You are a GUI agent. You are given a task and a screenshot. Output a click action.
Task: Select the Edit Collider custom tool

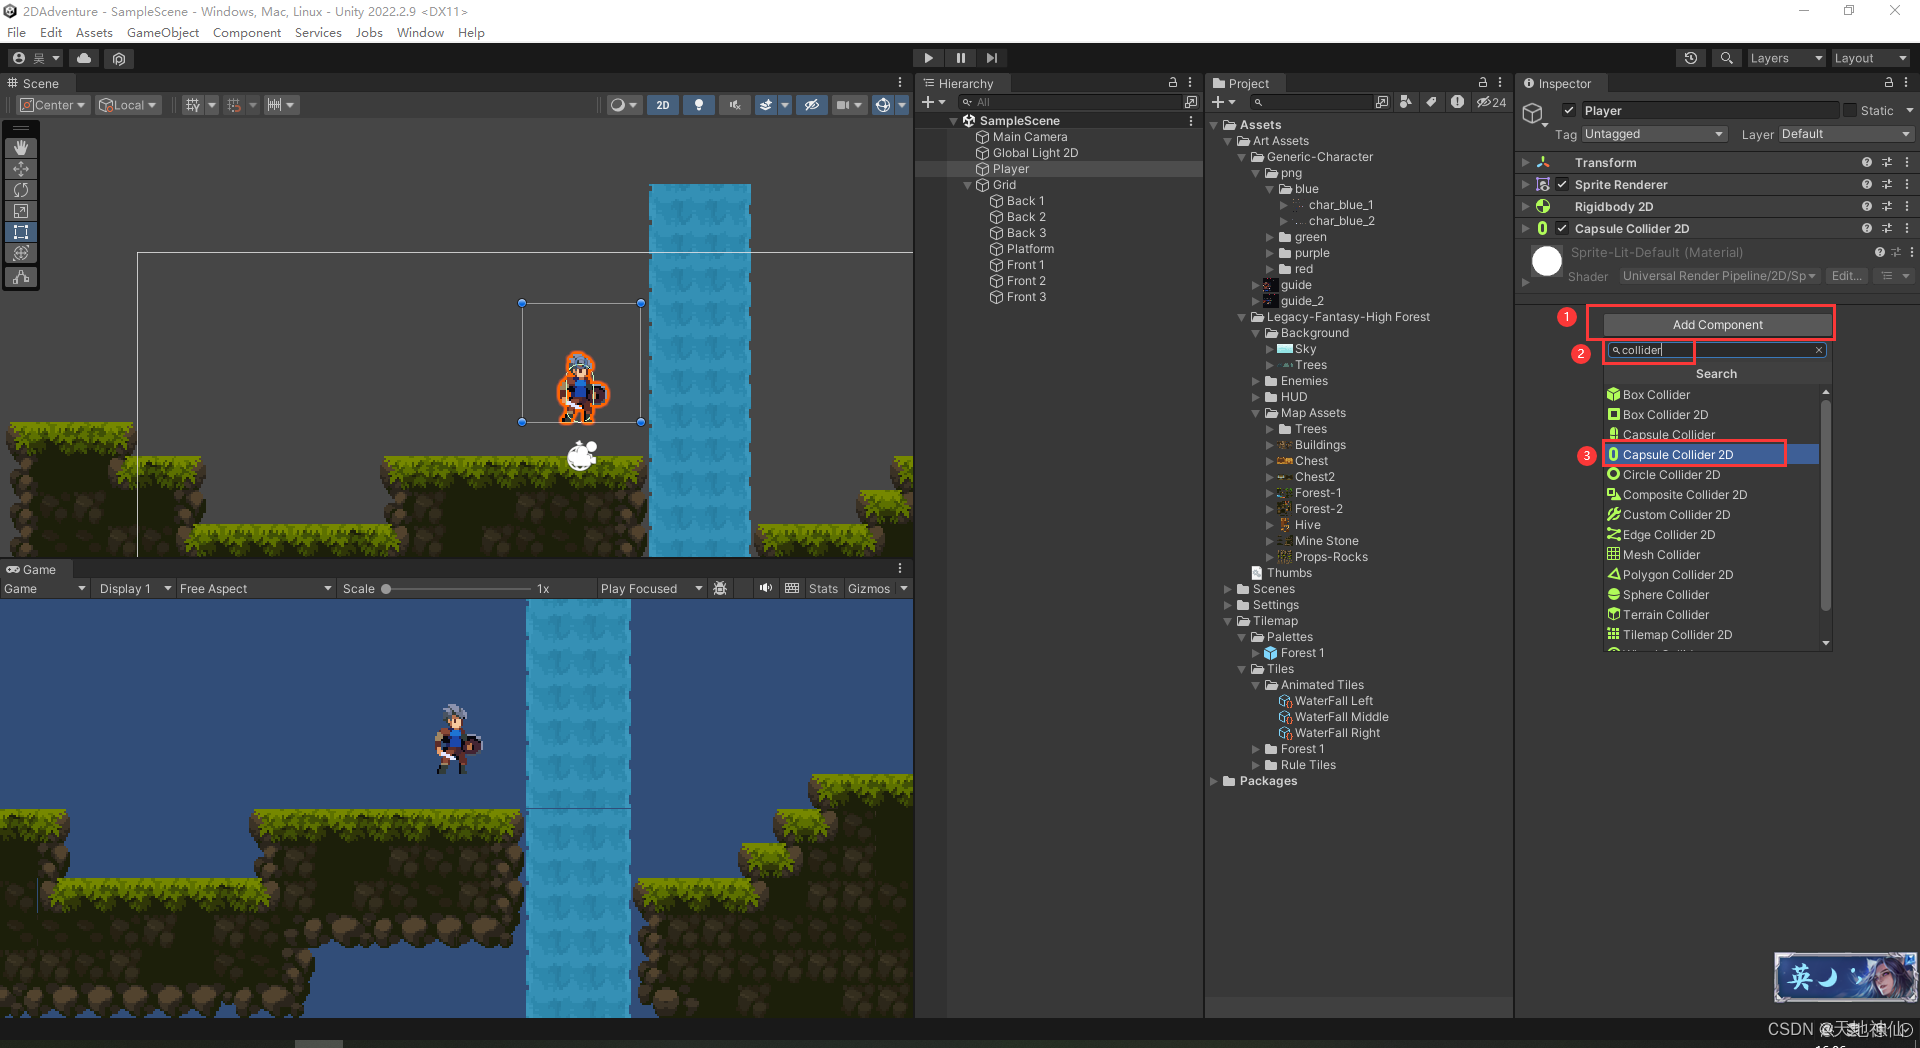pyautogui.click(x=21, y=277)
